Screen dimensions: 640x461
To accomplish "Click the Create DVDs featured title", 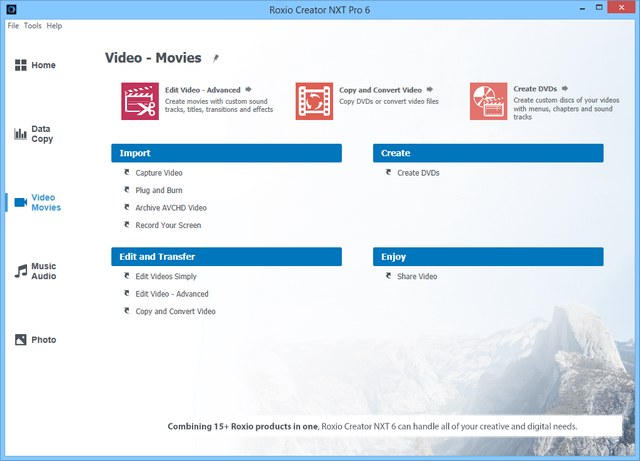I will click(x=535, y=89).
